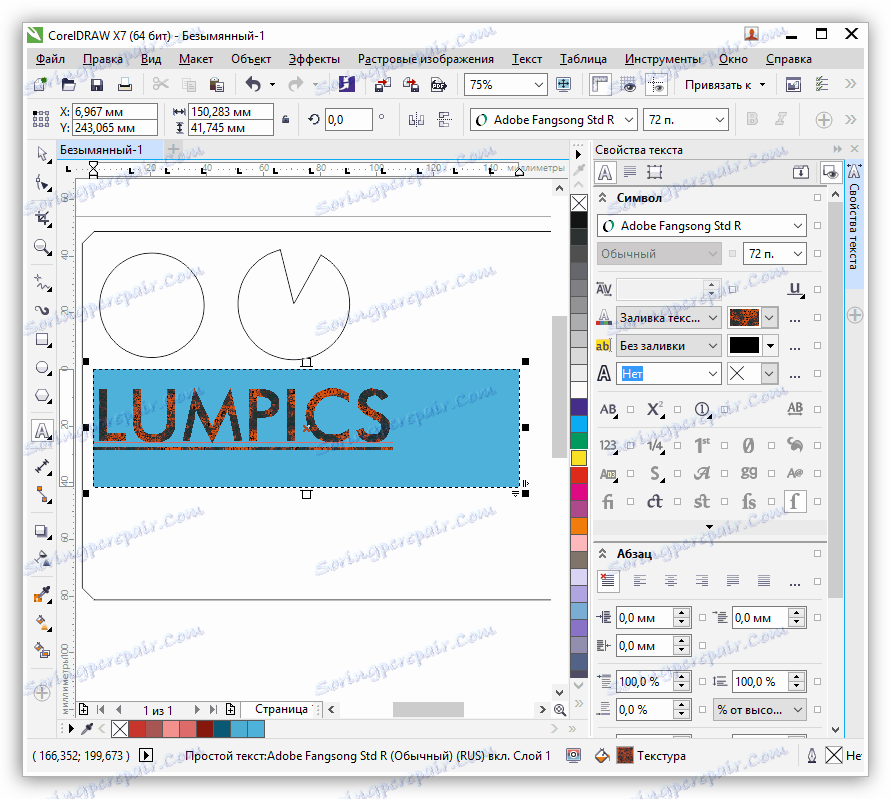Viewport: 891px width, 799px height.
Task: Switch to the Безымянный-1 document tab
Action: [x=101, y=150]
